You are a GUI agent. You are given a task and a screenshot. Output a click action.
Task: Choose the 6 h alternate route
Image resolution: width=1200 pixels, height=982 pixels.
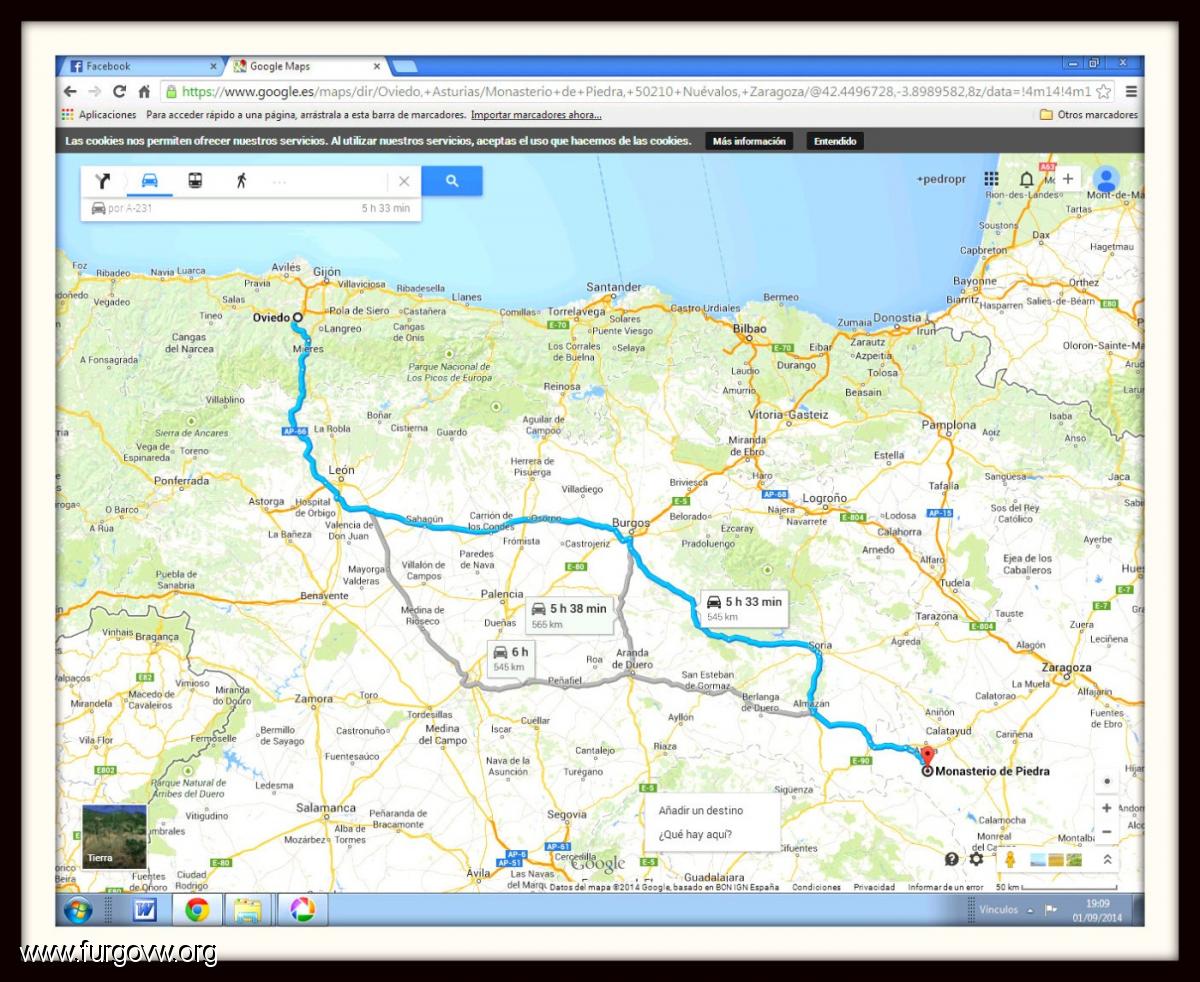[x=510, y=658]
